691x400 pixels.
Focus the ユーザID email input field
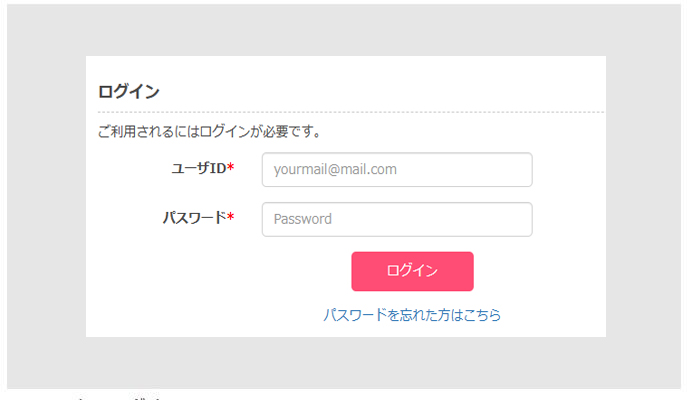[x=396, y=170]
